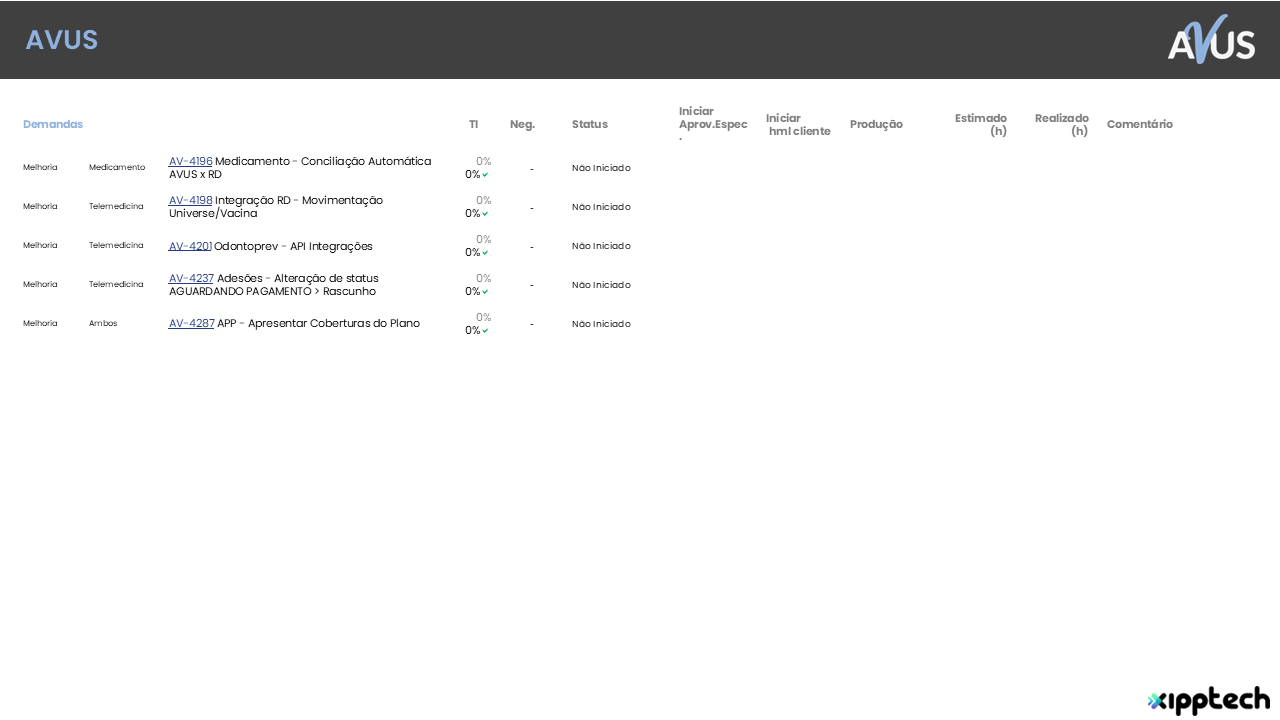Click the Demandas column header
1280x720 pixels.
coord(53,124)
